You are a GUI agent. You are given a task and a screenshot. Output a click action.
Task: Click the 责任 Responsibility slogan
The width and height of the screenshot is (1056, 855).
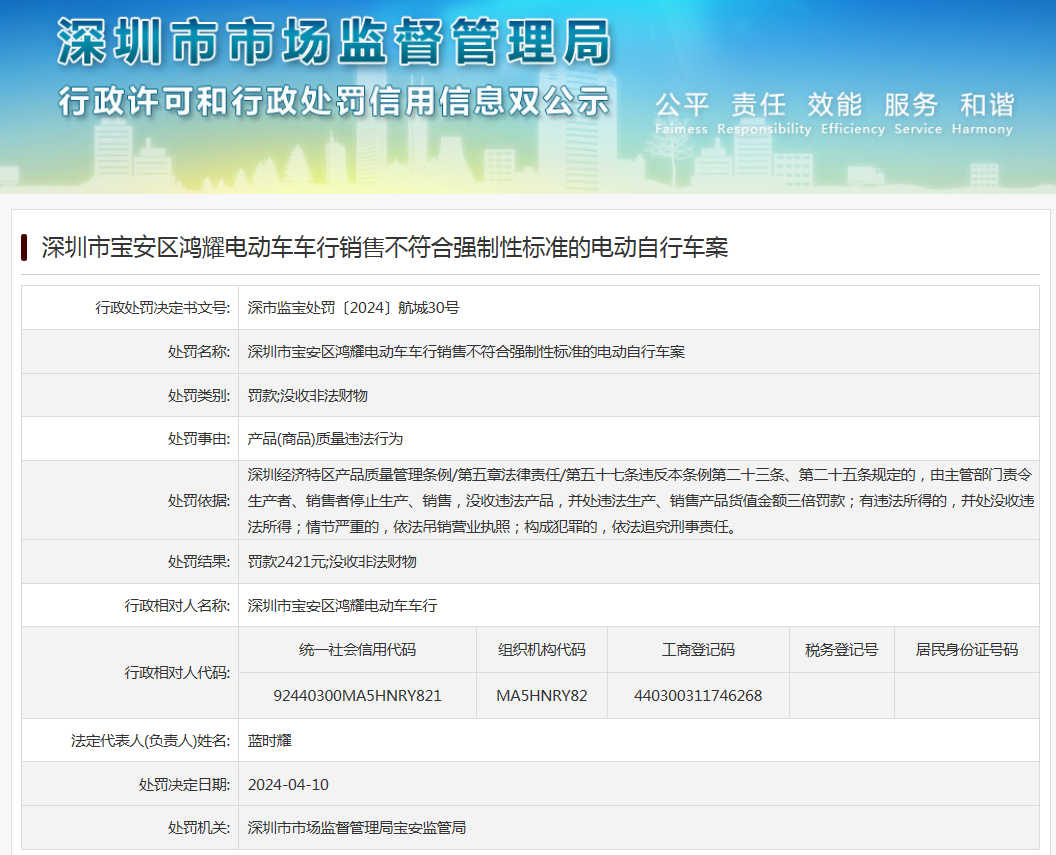pos(764,113)
